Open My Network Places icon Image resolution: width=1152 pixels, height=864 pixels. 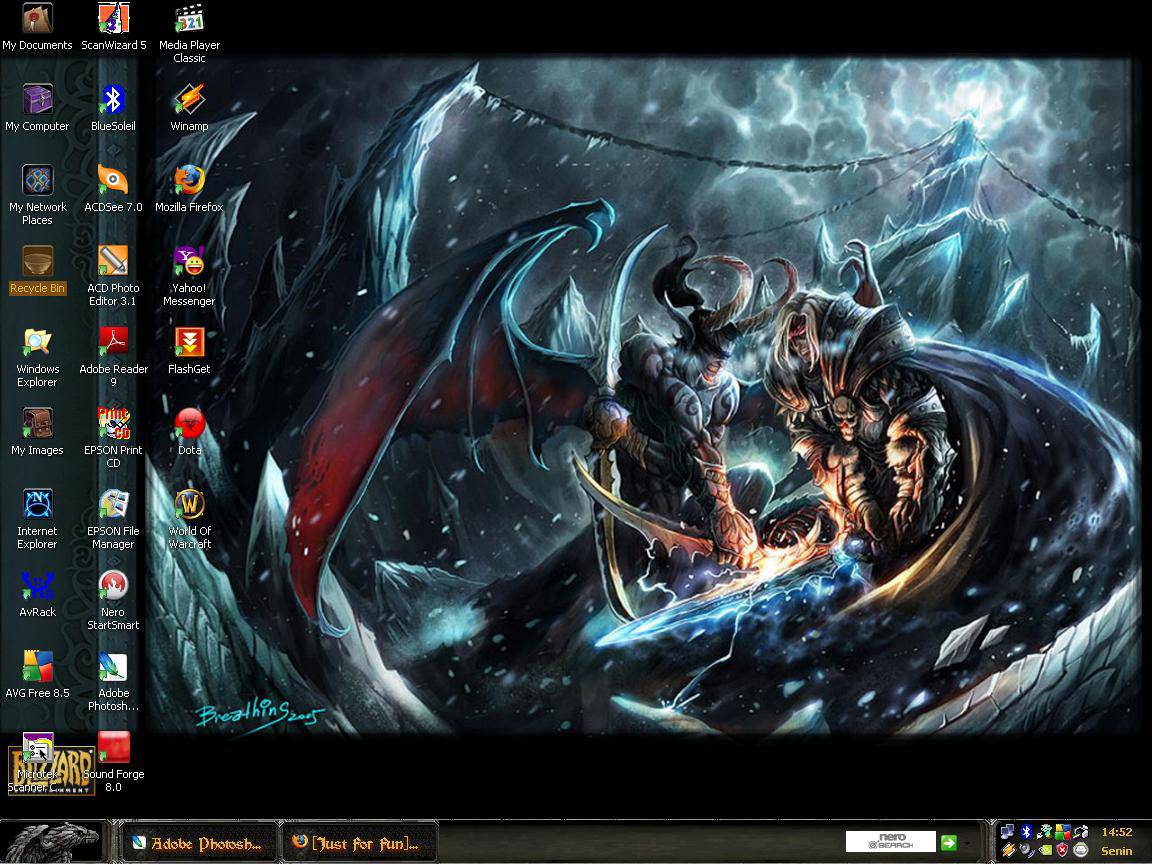[37, 195]
